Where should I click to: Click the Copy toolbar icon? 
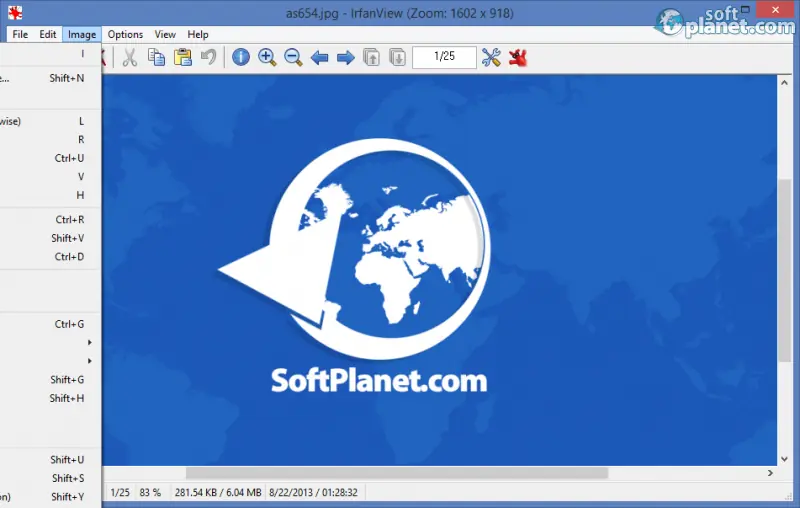pos(156,57)
